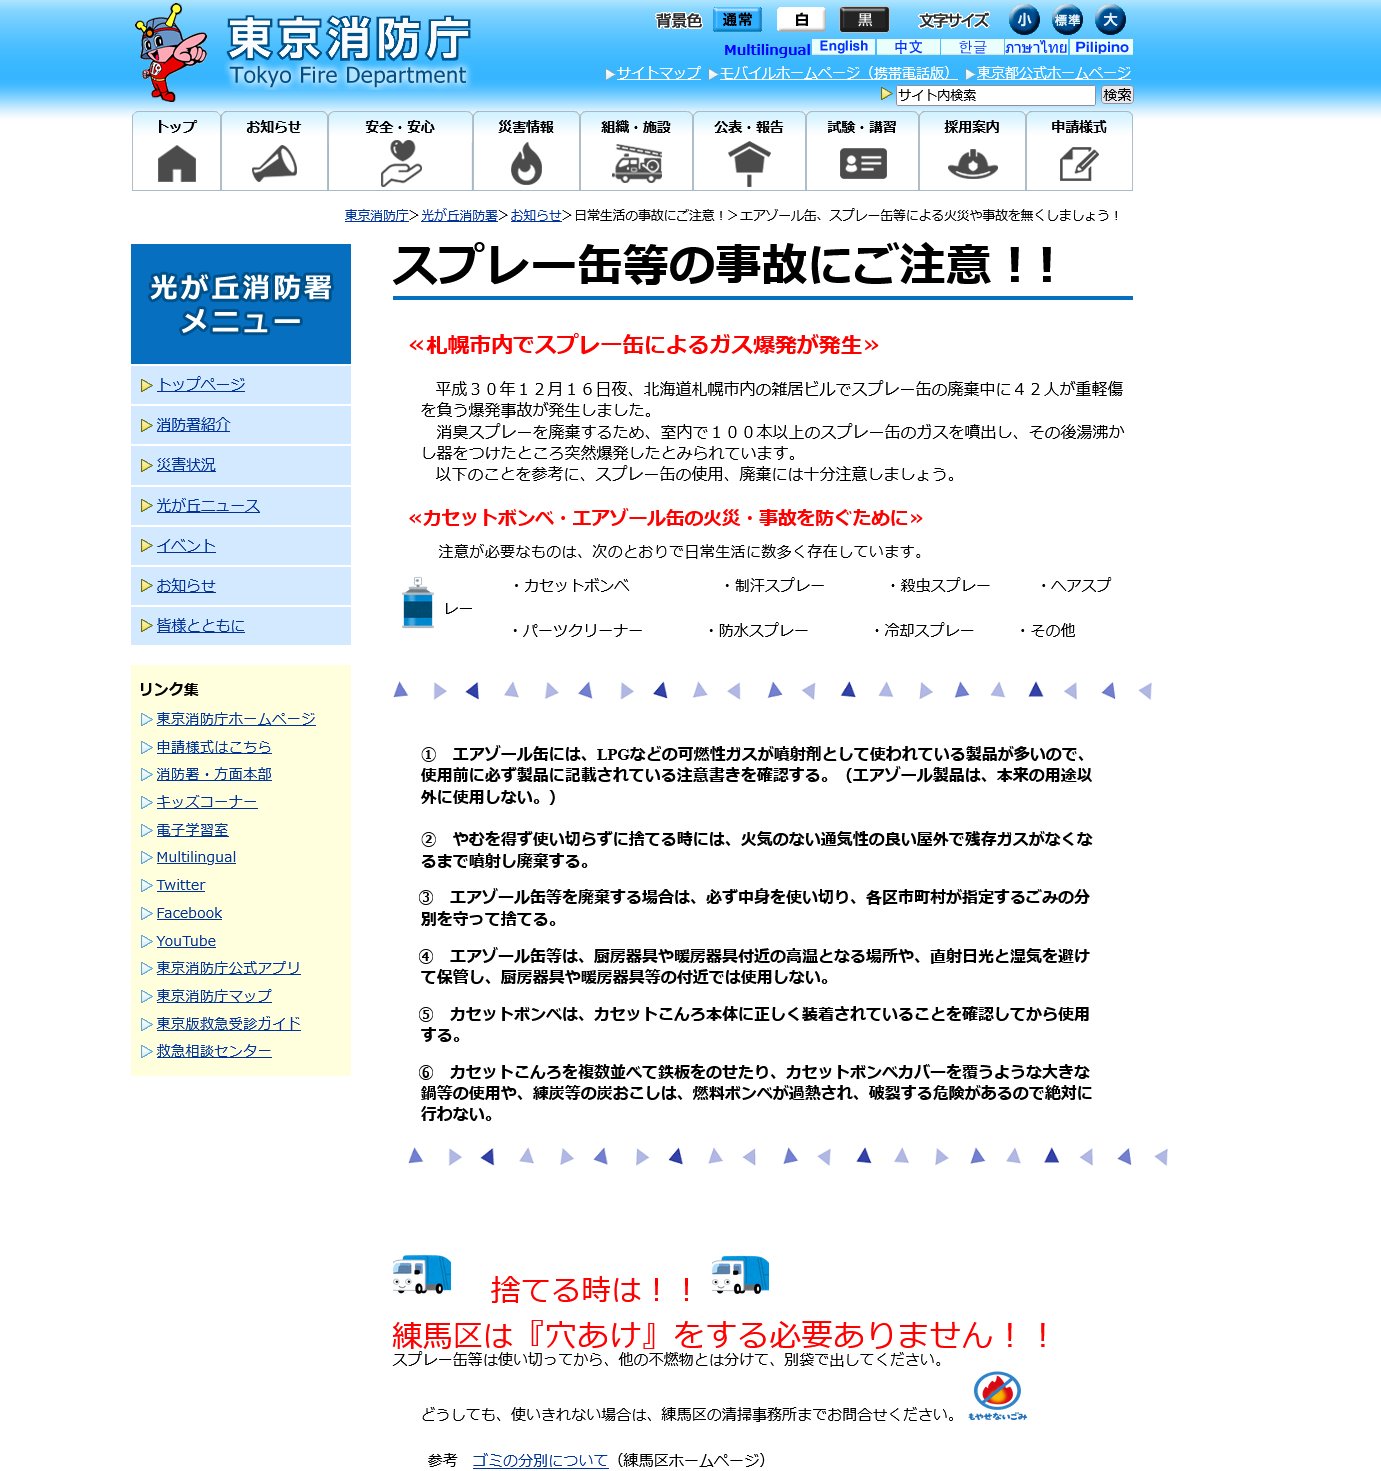Click the 検索 search button
The width and height of the screenshot is (1381, 1471).
click(1117, 95)
